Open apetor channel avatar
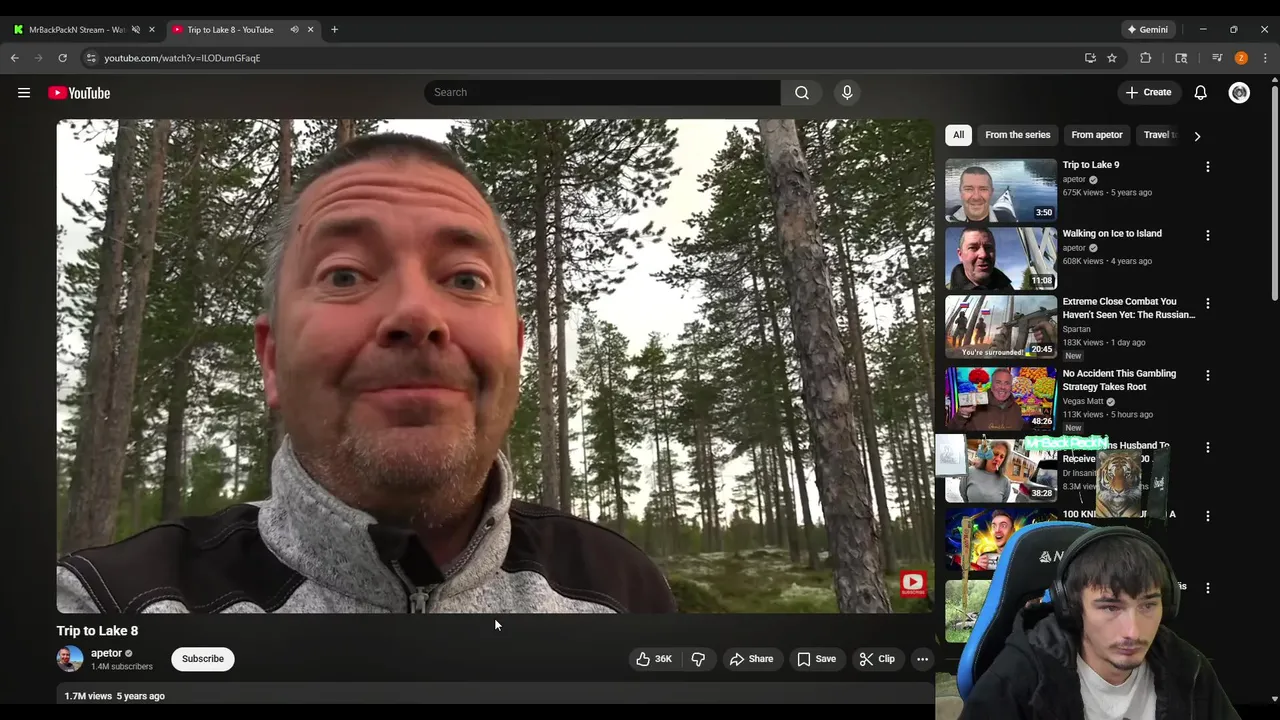 70,659
